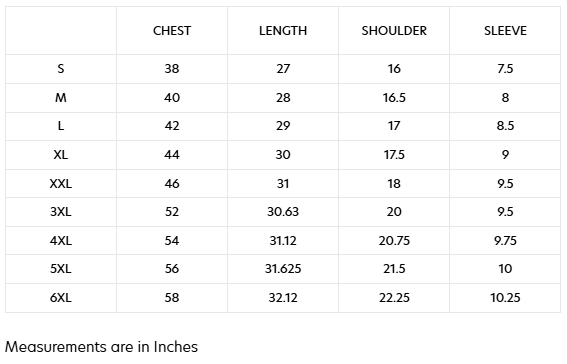567x364 pixels.
Task: Click the 16.5 shoulder value
Action: (x=394, y=98)
